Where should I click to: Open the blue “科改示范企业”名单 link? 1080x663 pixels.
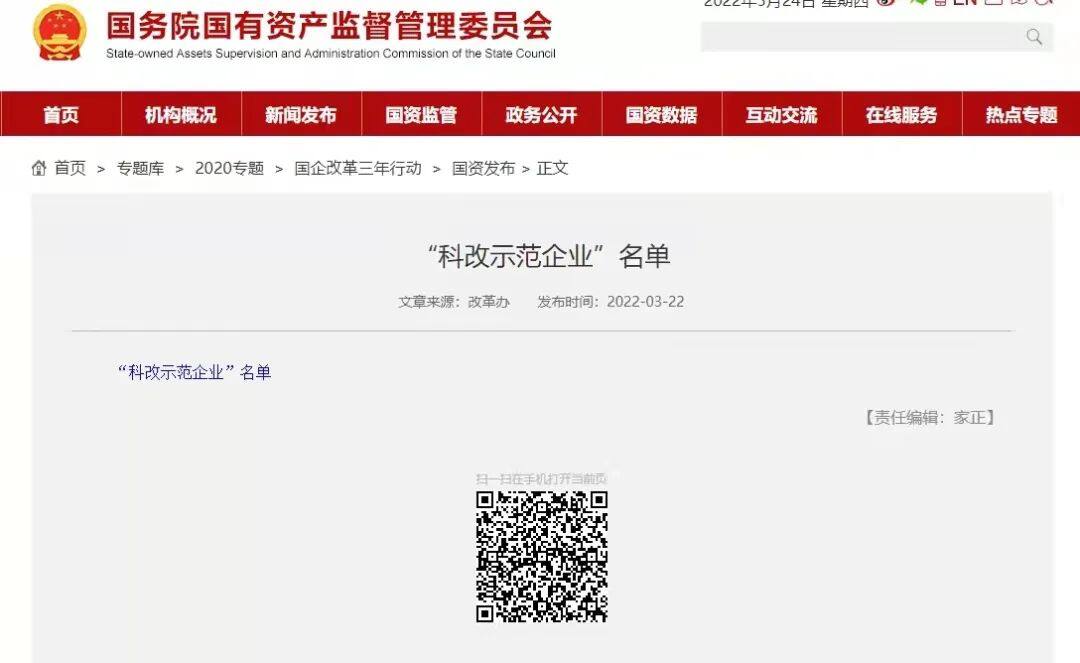click(195, 372)
